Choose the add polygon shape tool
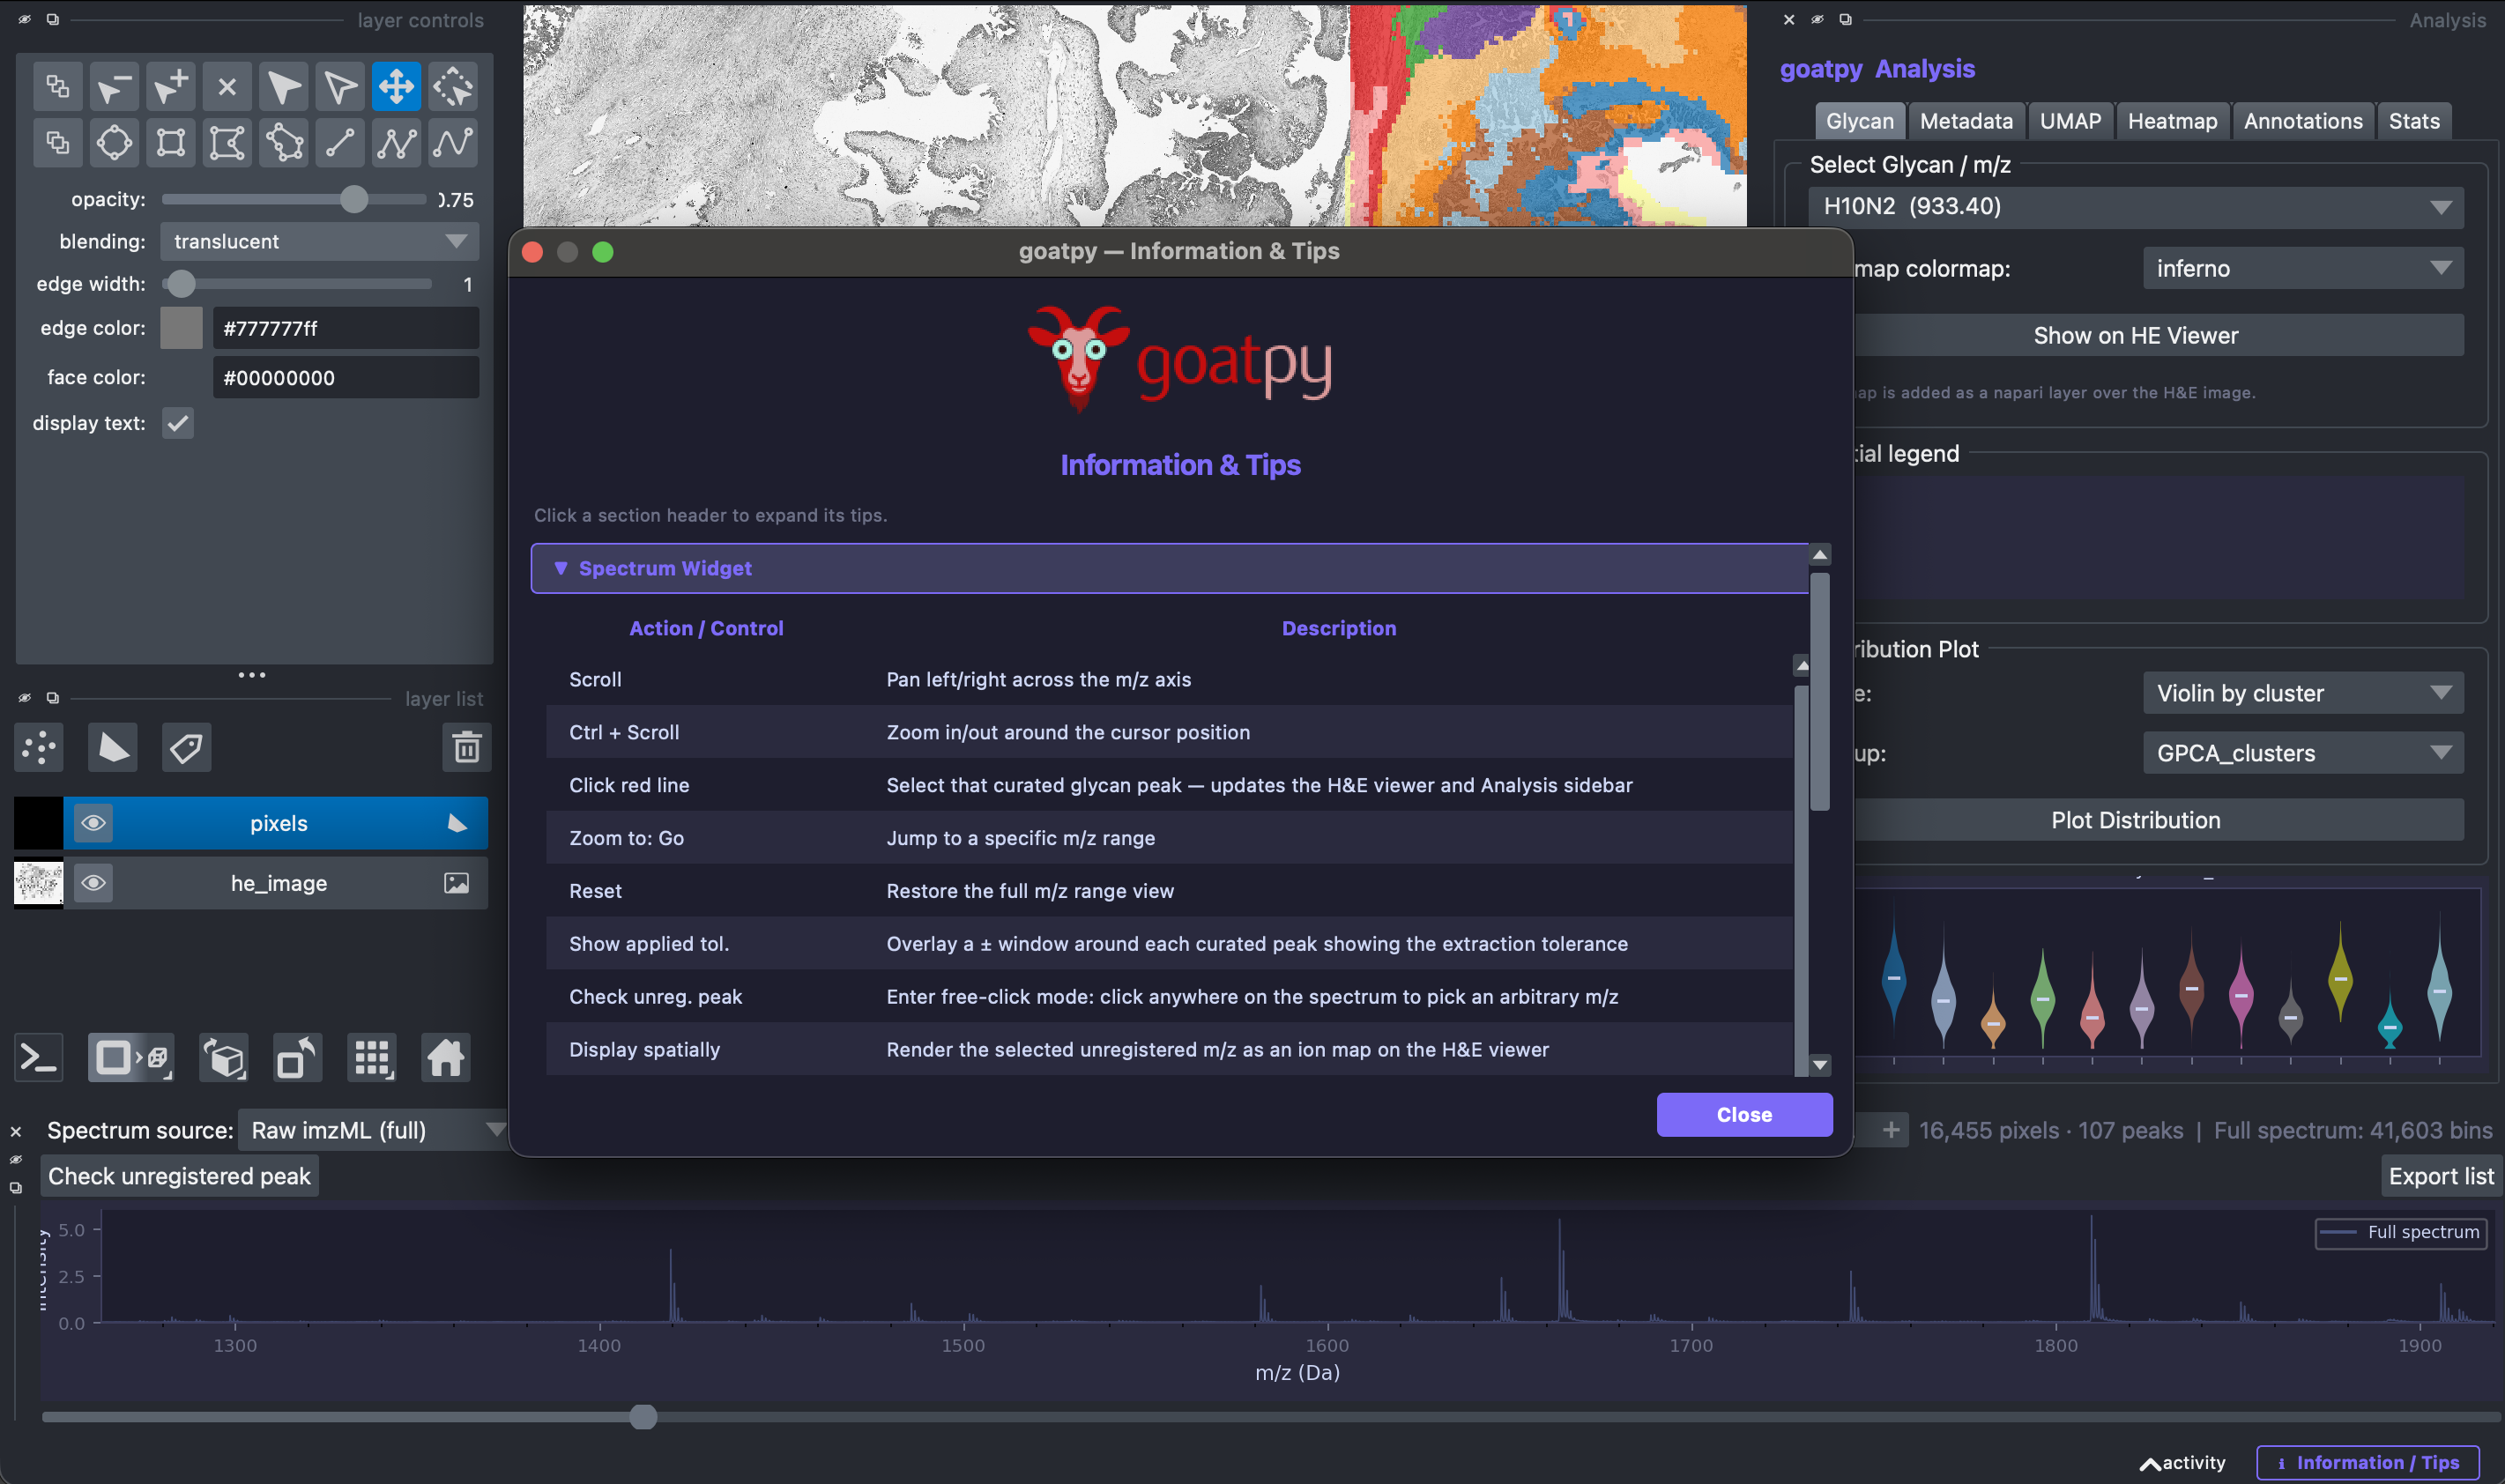 (284, 143)
